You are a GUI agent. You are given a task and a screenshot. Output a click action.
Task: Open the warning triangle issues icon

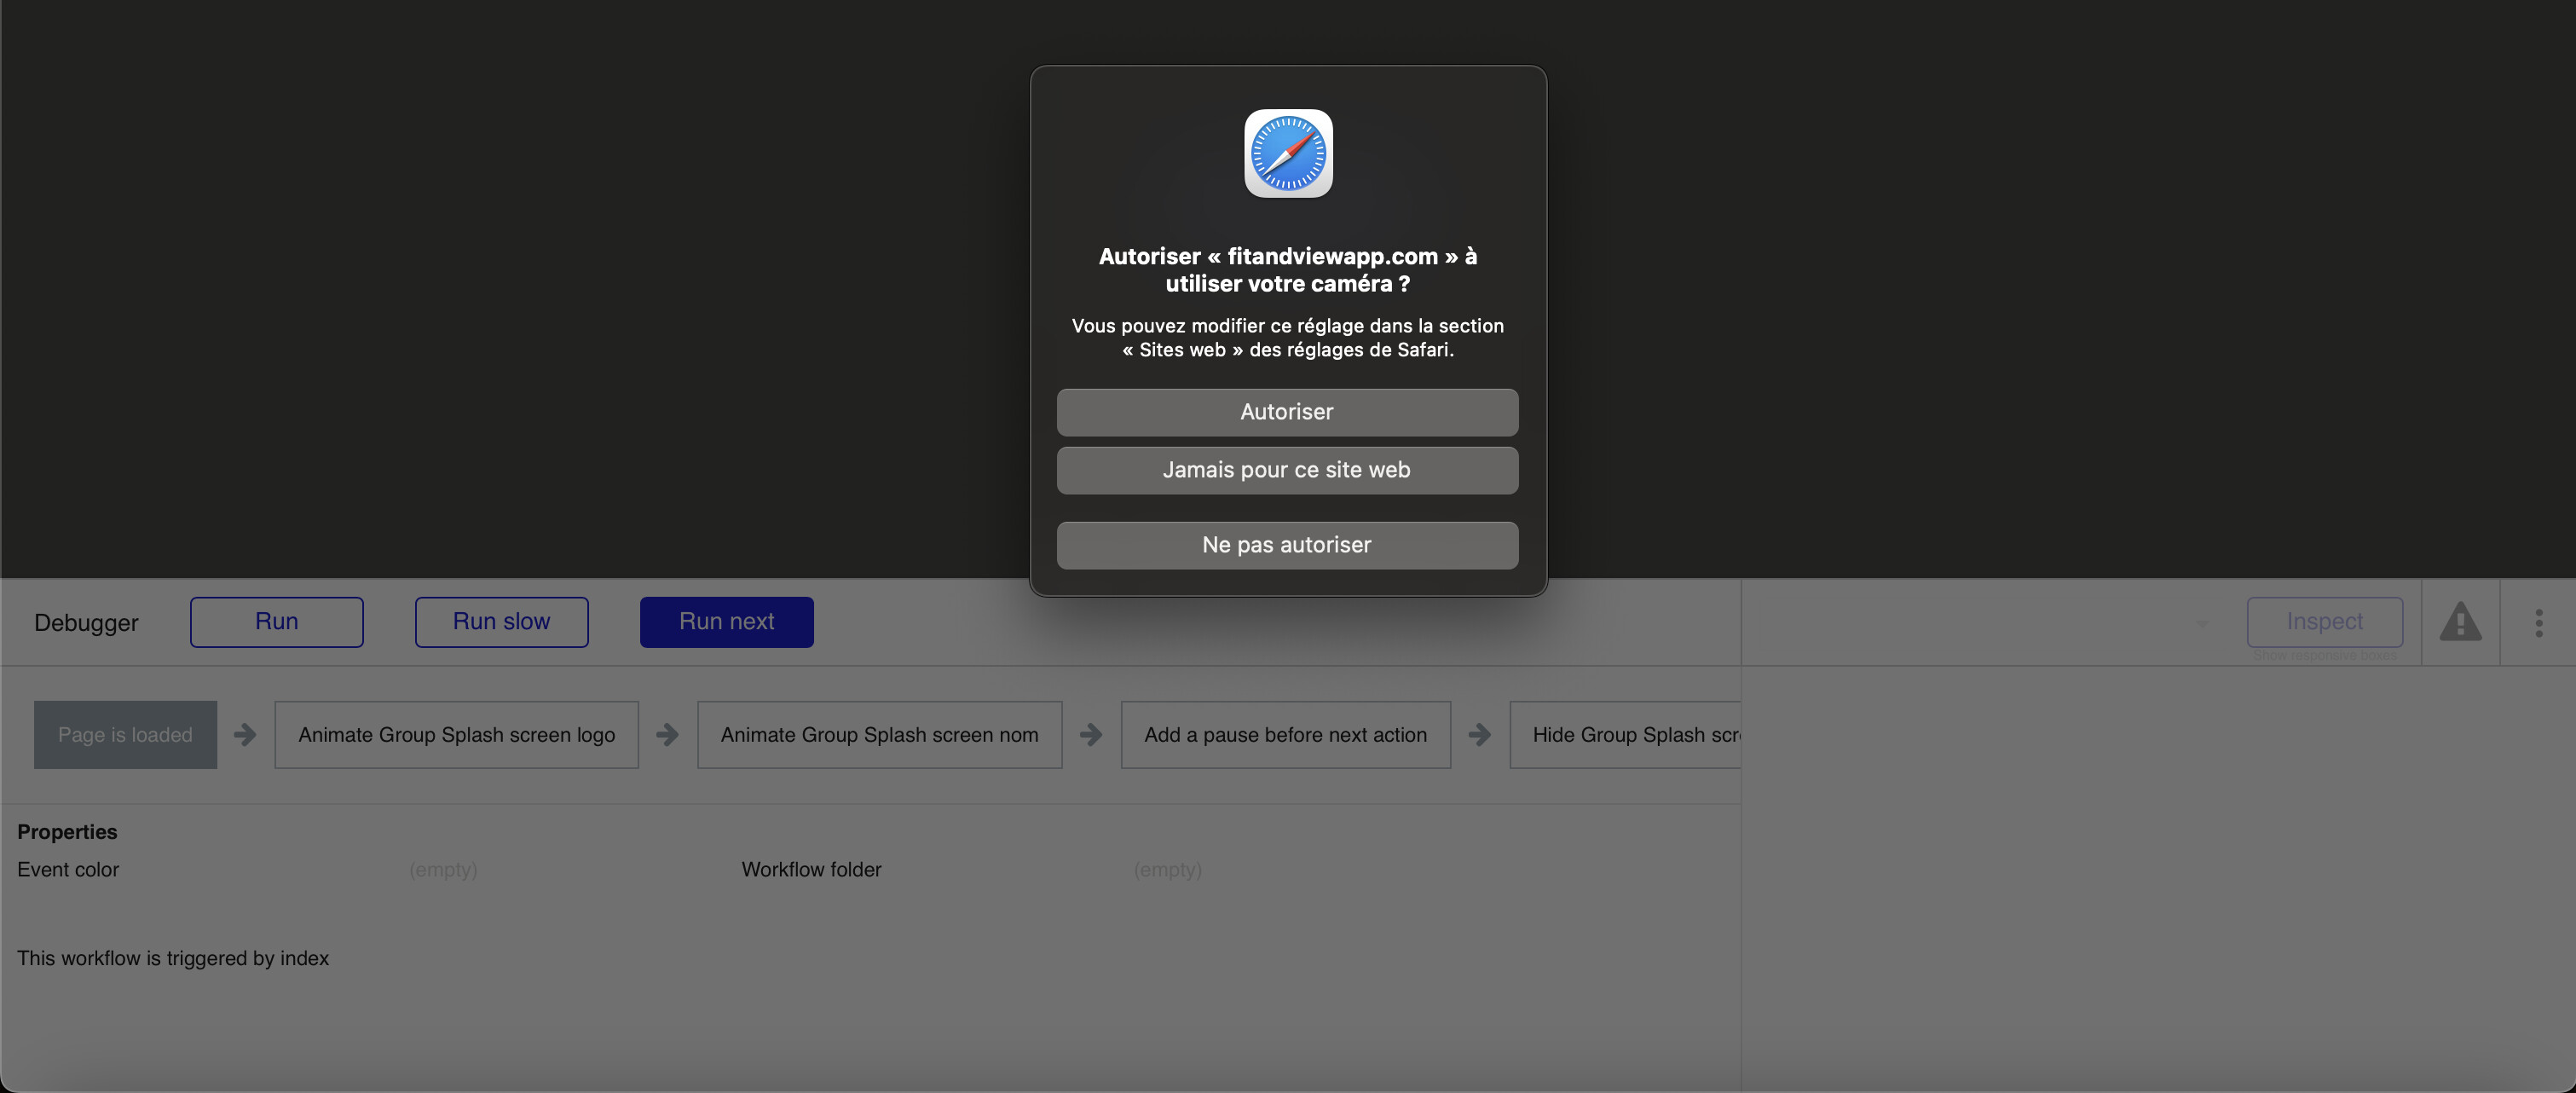tap(2460, 622)
